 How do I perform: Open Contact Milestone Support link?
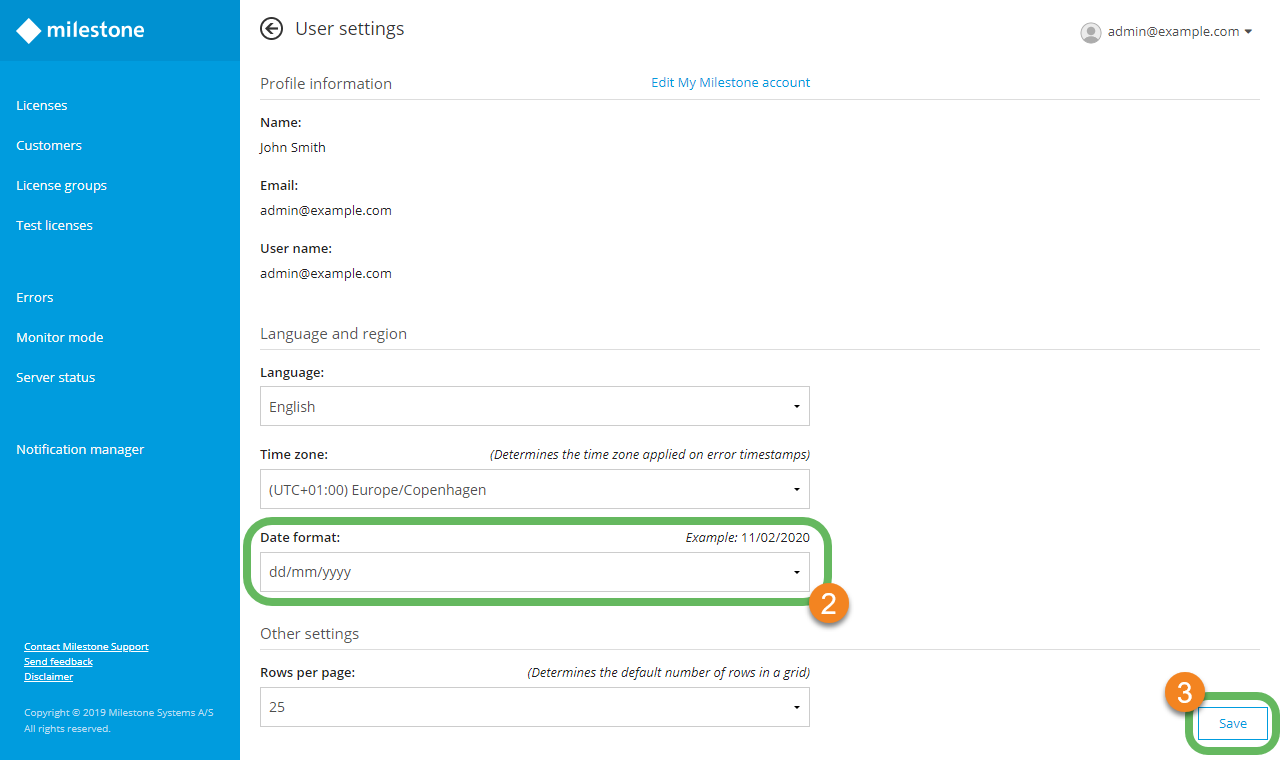pos(86,647)
